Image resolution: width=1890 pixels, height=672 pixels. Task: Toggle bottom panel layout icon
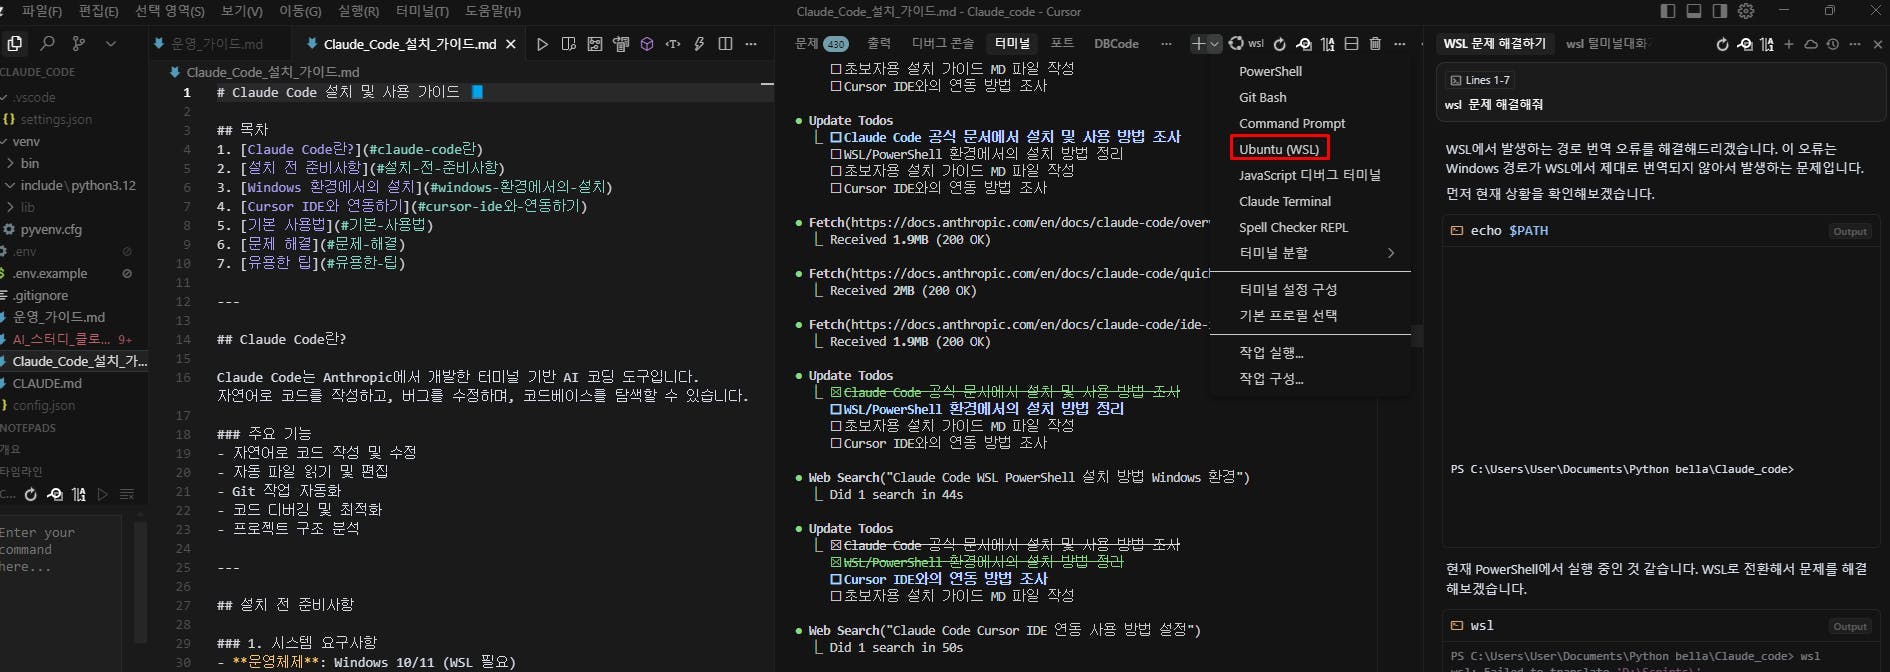1693,11
